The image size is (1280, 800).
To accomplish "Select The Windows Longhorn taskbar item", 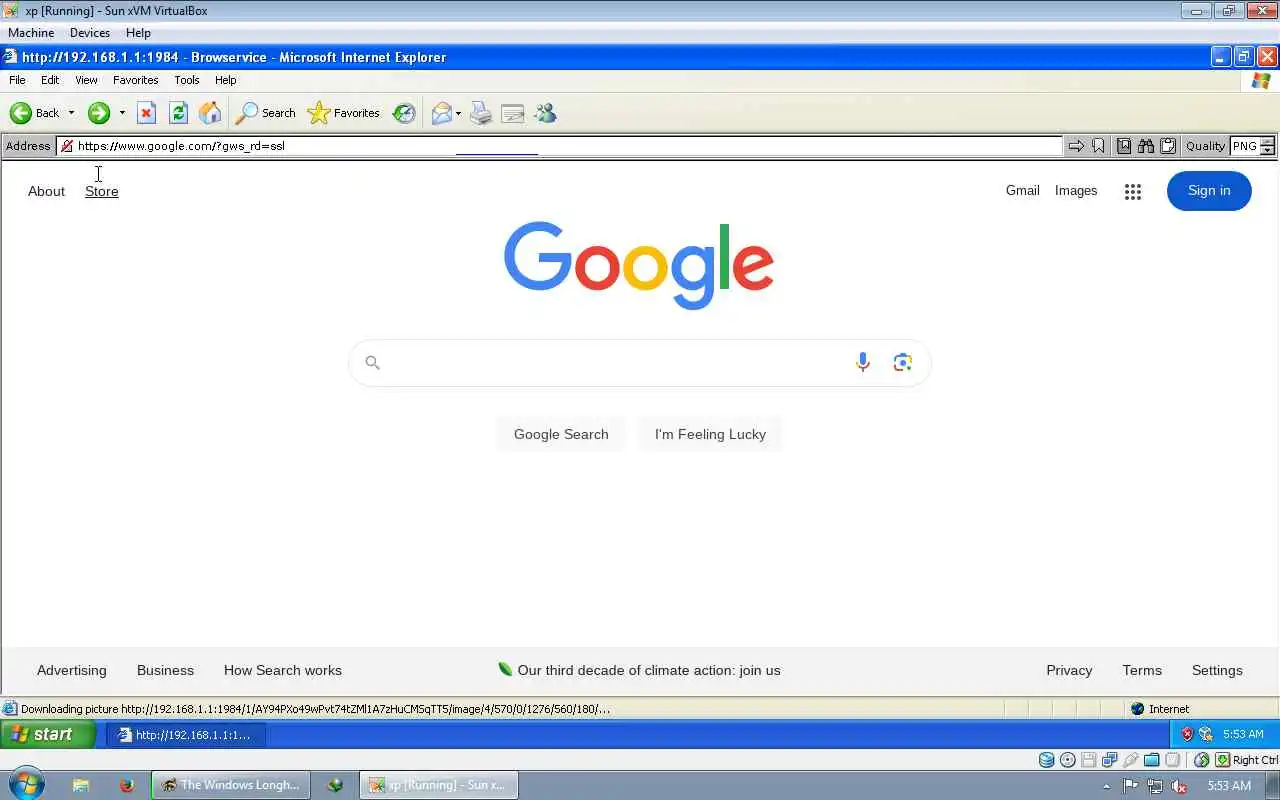I will 231,785.
